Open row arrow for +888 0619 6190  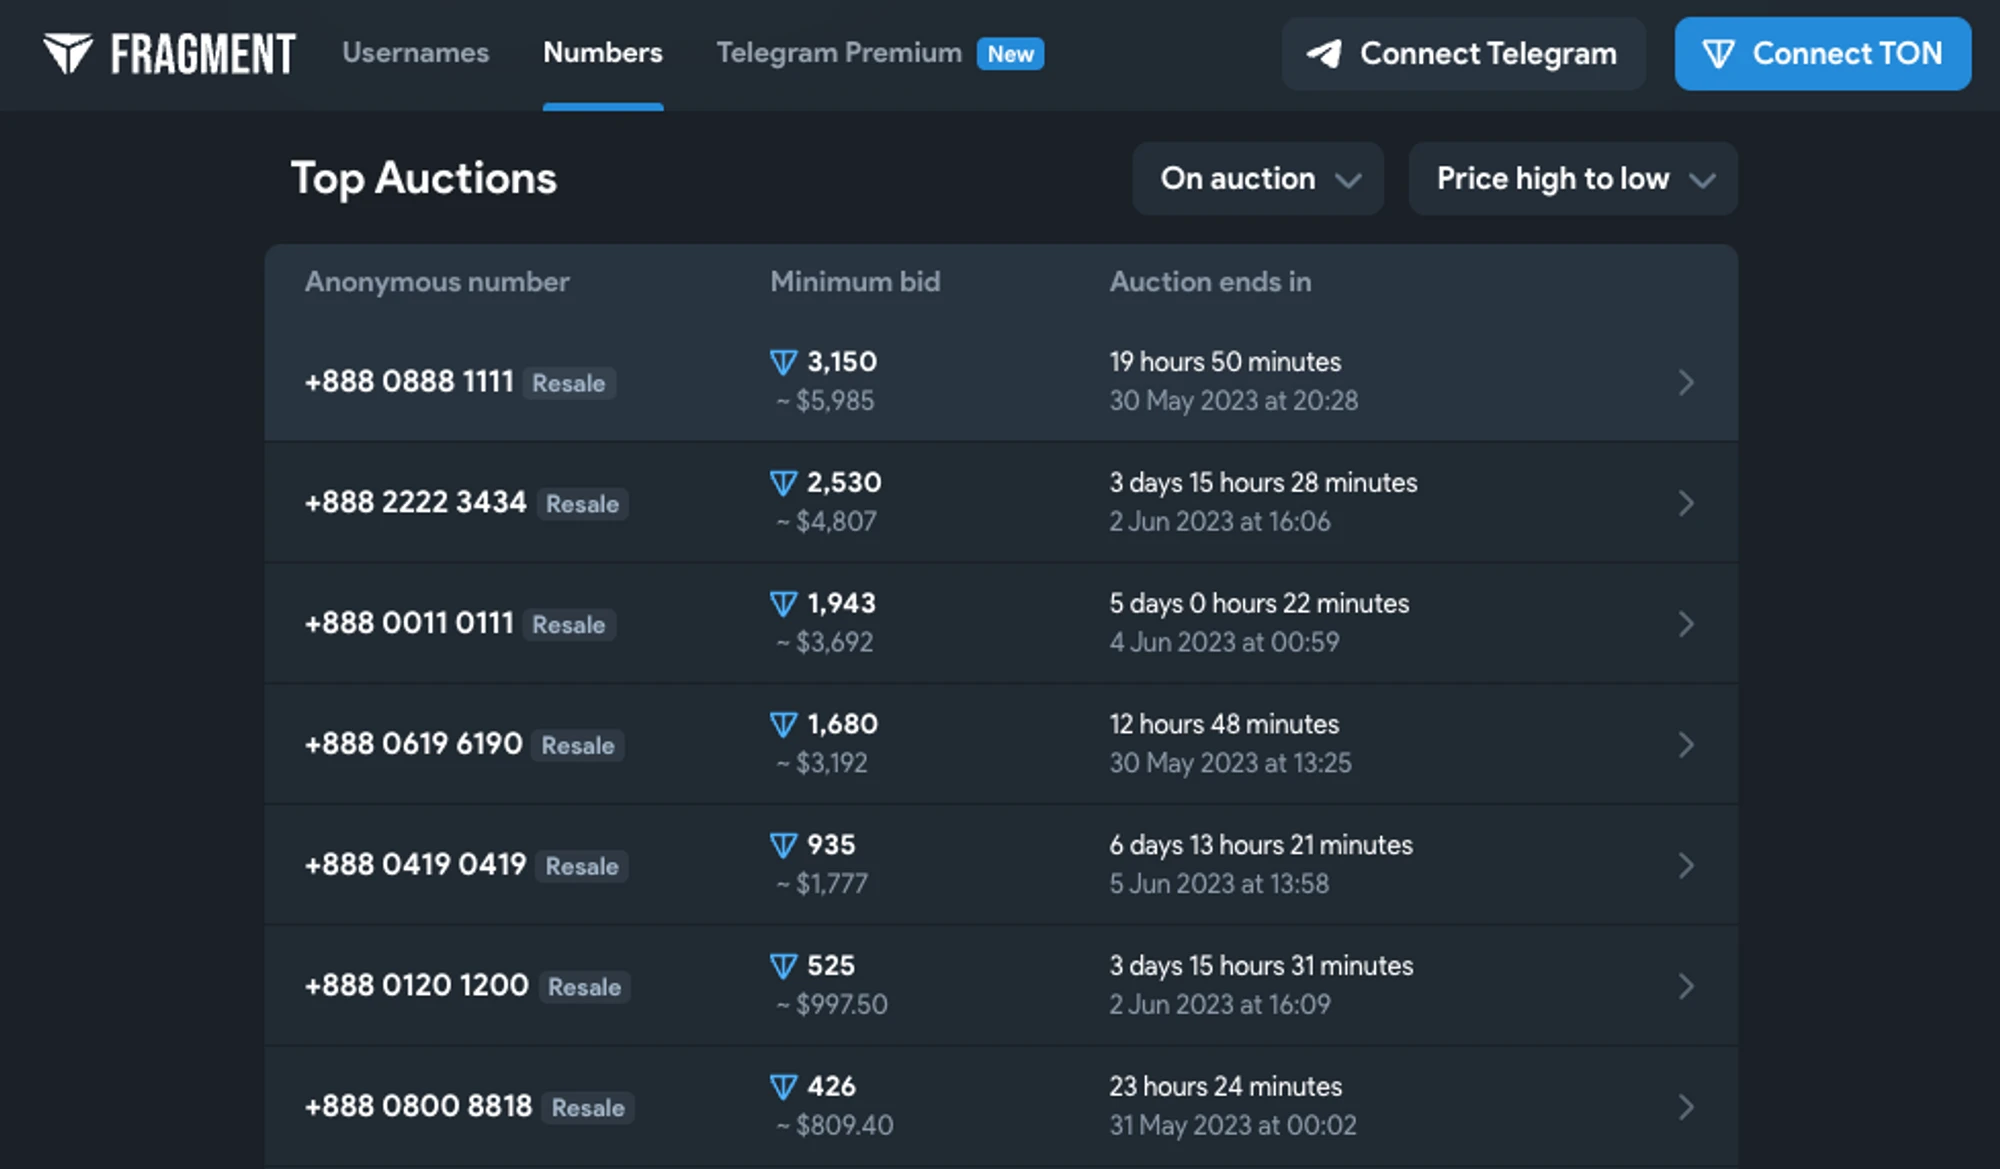point(1686,745)
